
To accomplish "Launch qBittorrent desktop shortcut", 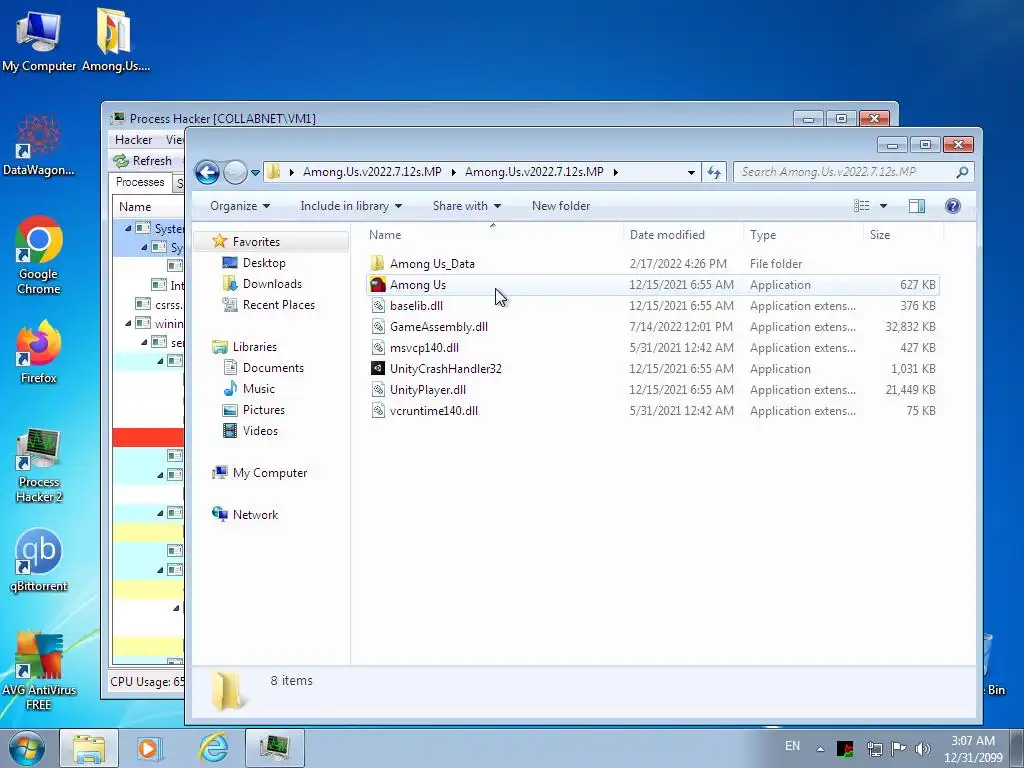I will point(39,560).
